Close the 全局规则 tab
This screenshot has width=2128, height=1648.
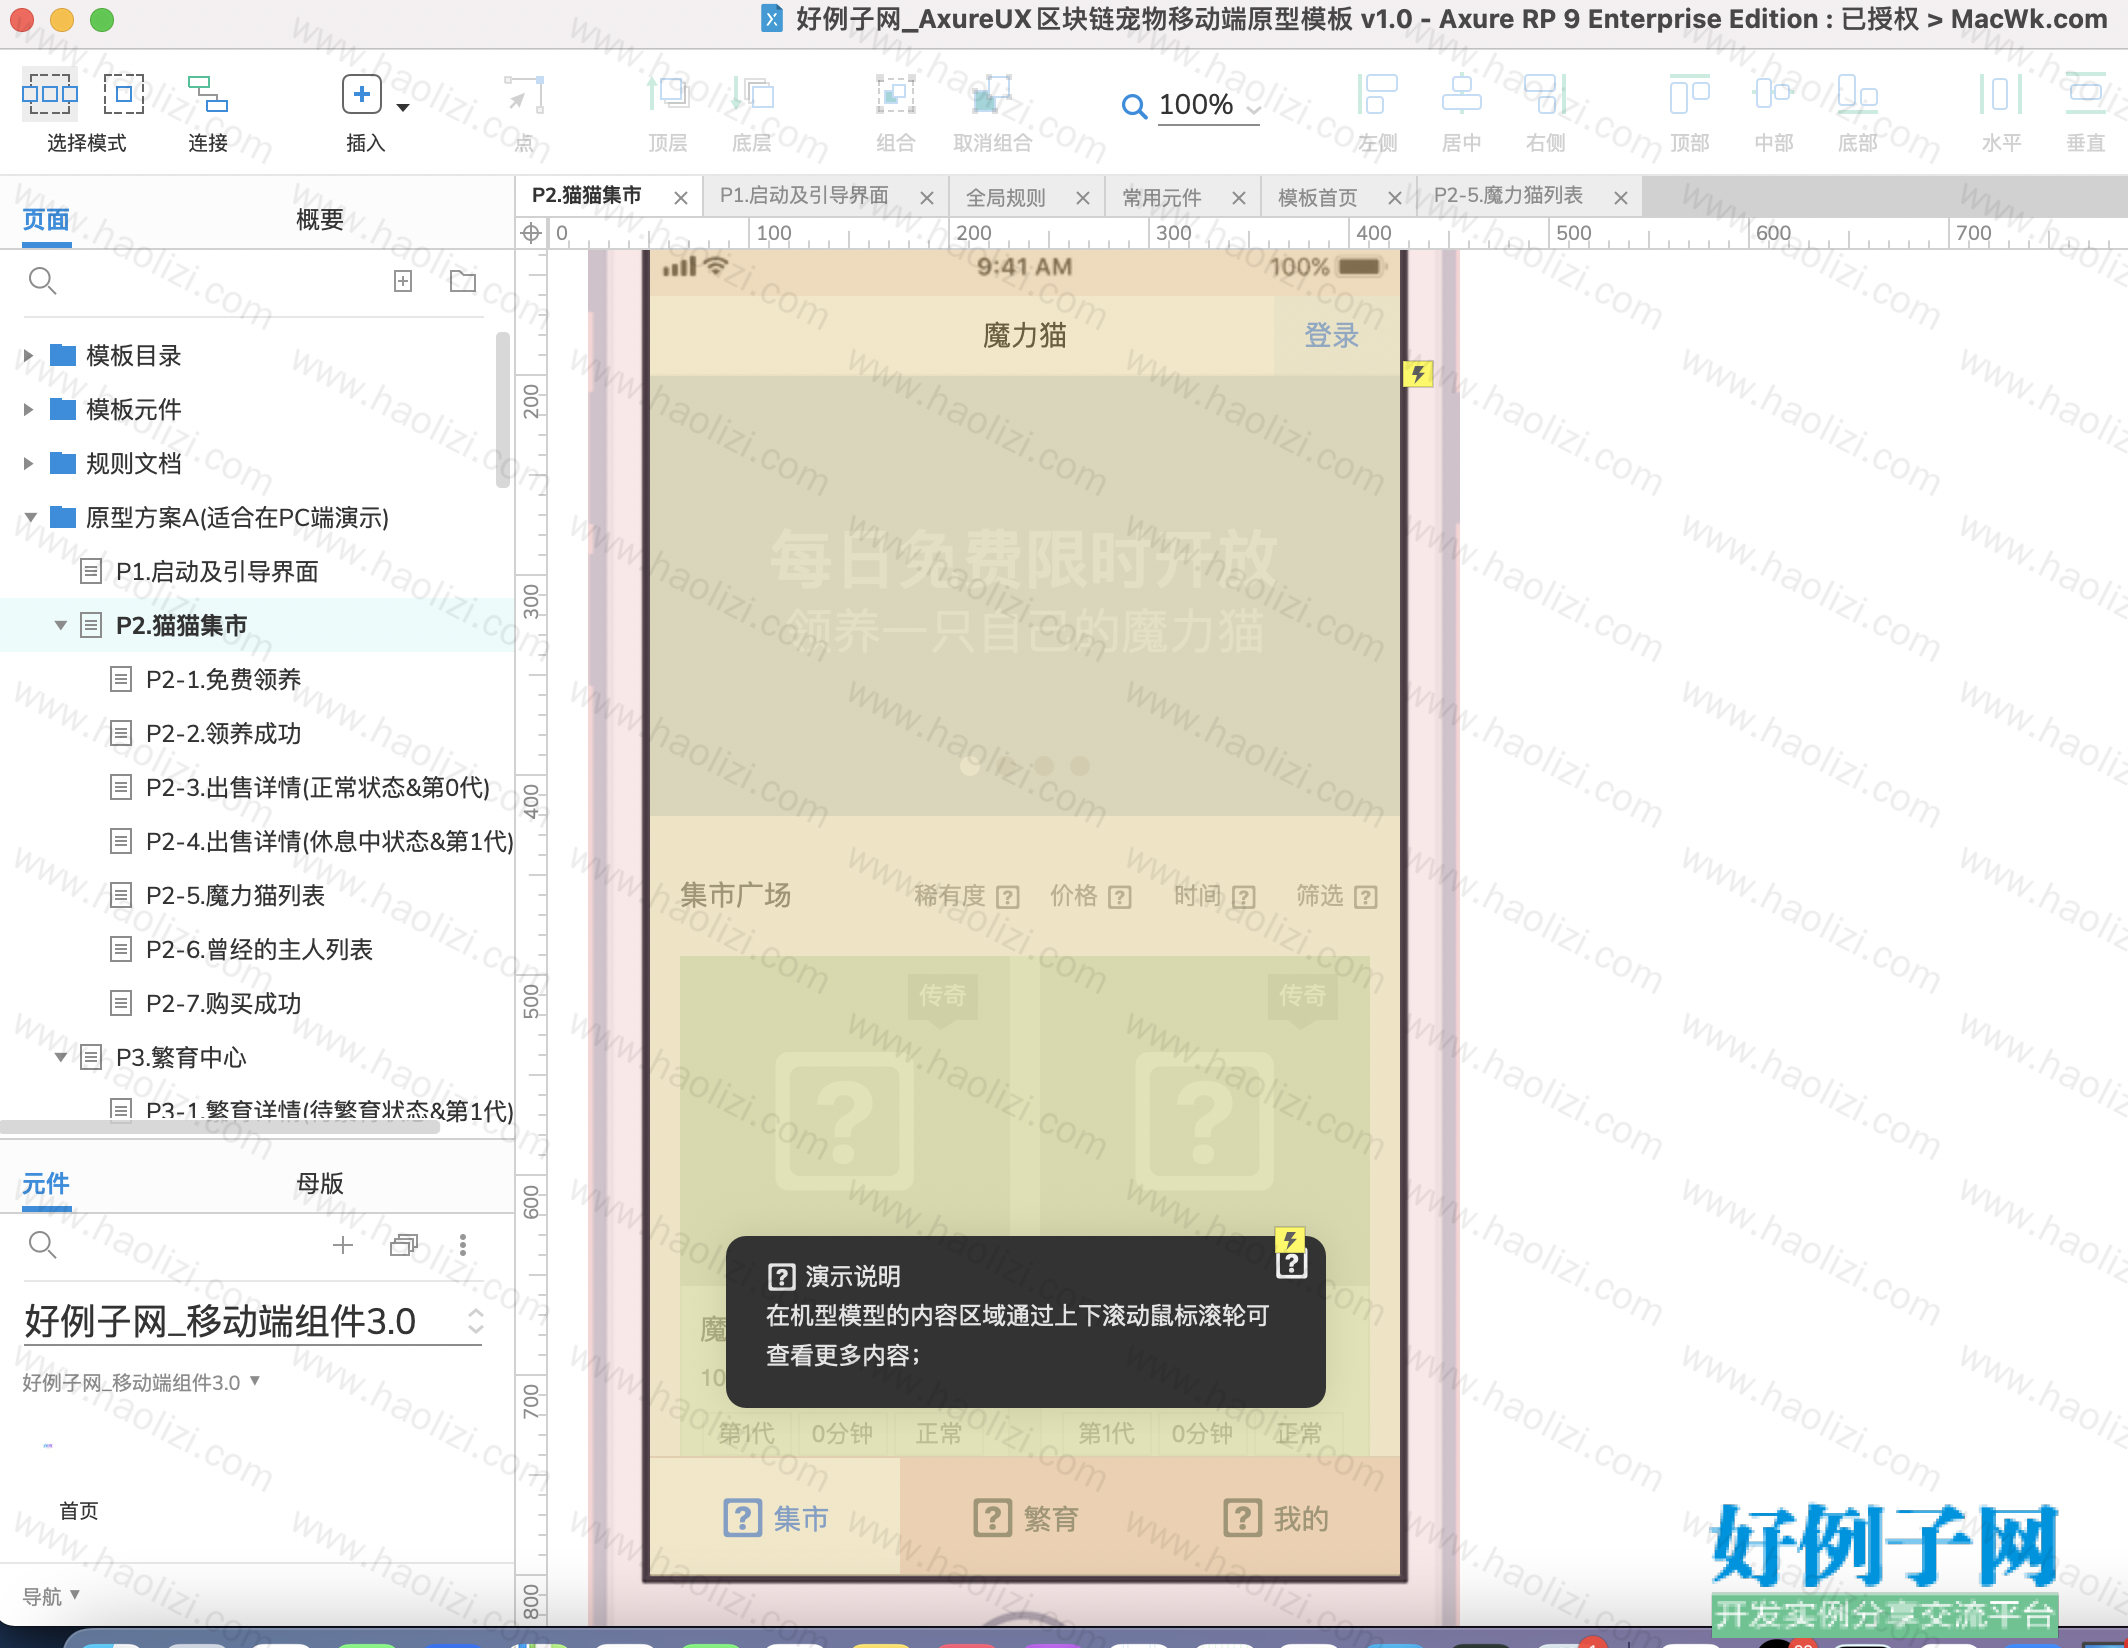click(1082, 198)
